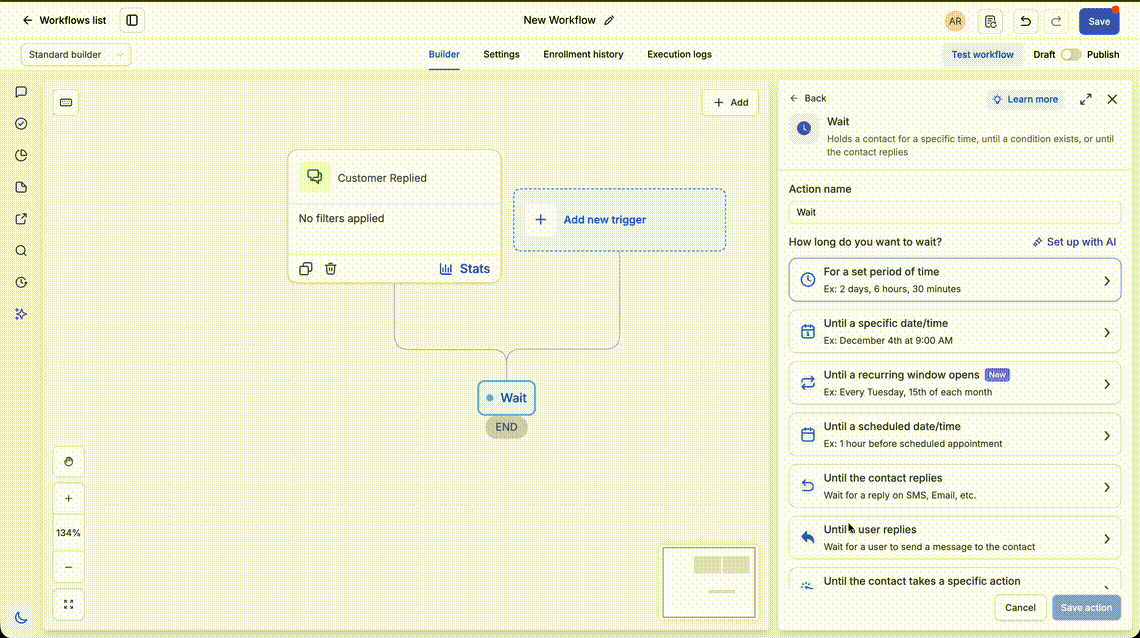Click the canvas minimap thumbnail
The image size is (1140, 638).
[709, 583]
